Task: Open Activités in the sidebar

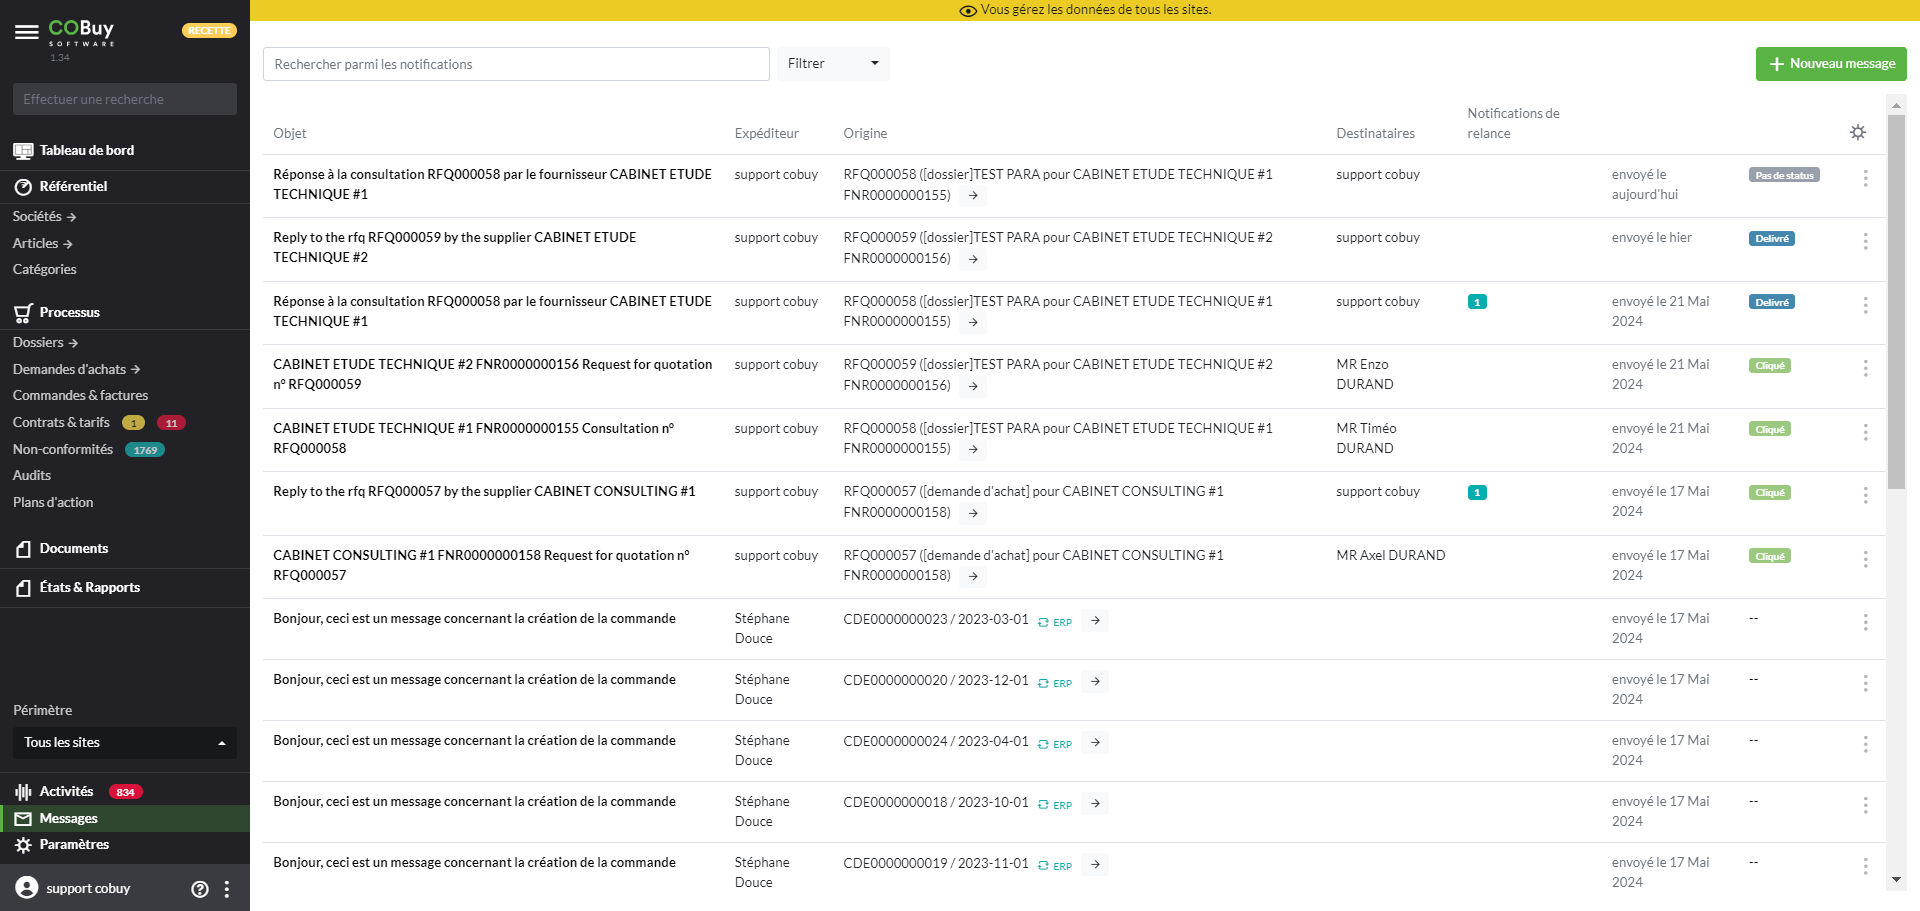Action: click(x=66, y=792)
